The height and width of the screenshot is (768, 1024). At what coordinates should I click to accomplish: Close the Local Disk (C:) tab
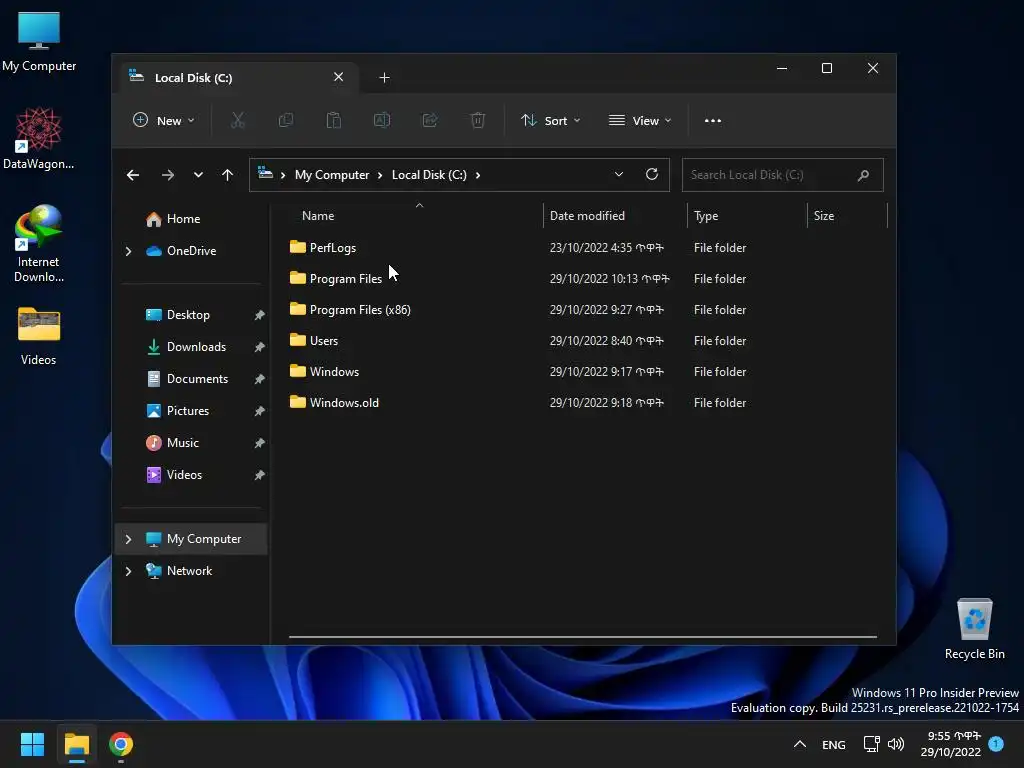pos(338,77)
